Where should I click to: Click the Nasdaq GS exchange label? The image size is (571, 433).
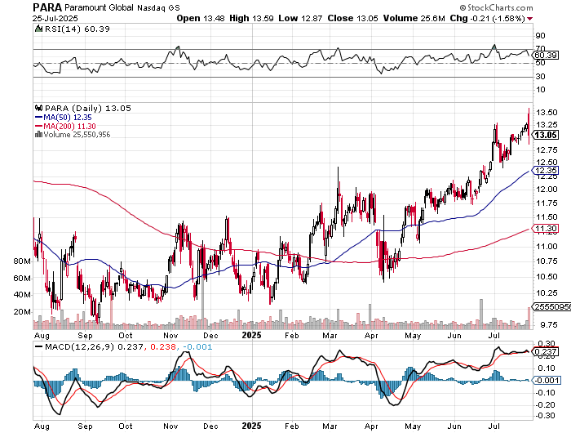[x=158, y=8]
